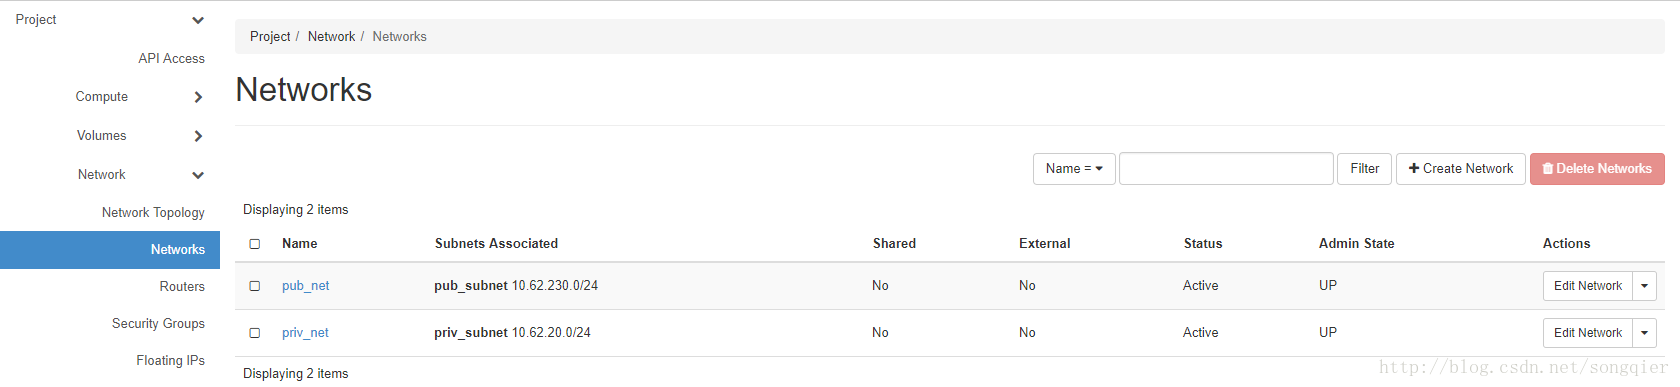Expand the Volumes section arrow
This screenshot has height=387, width=1680.
[198, 136]
